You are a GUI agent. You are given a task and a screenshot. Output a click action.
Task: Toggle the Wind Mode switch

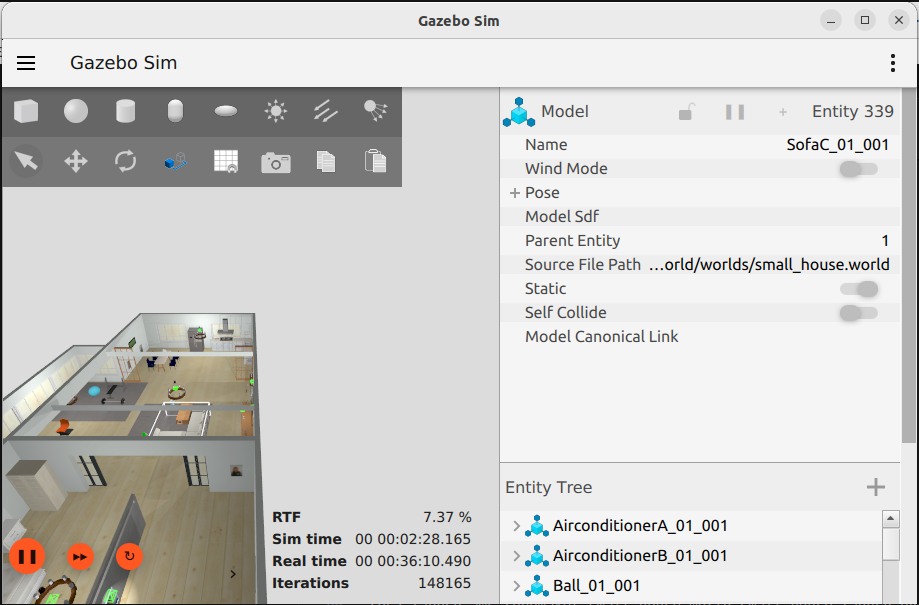(858, 169)
